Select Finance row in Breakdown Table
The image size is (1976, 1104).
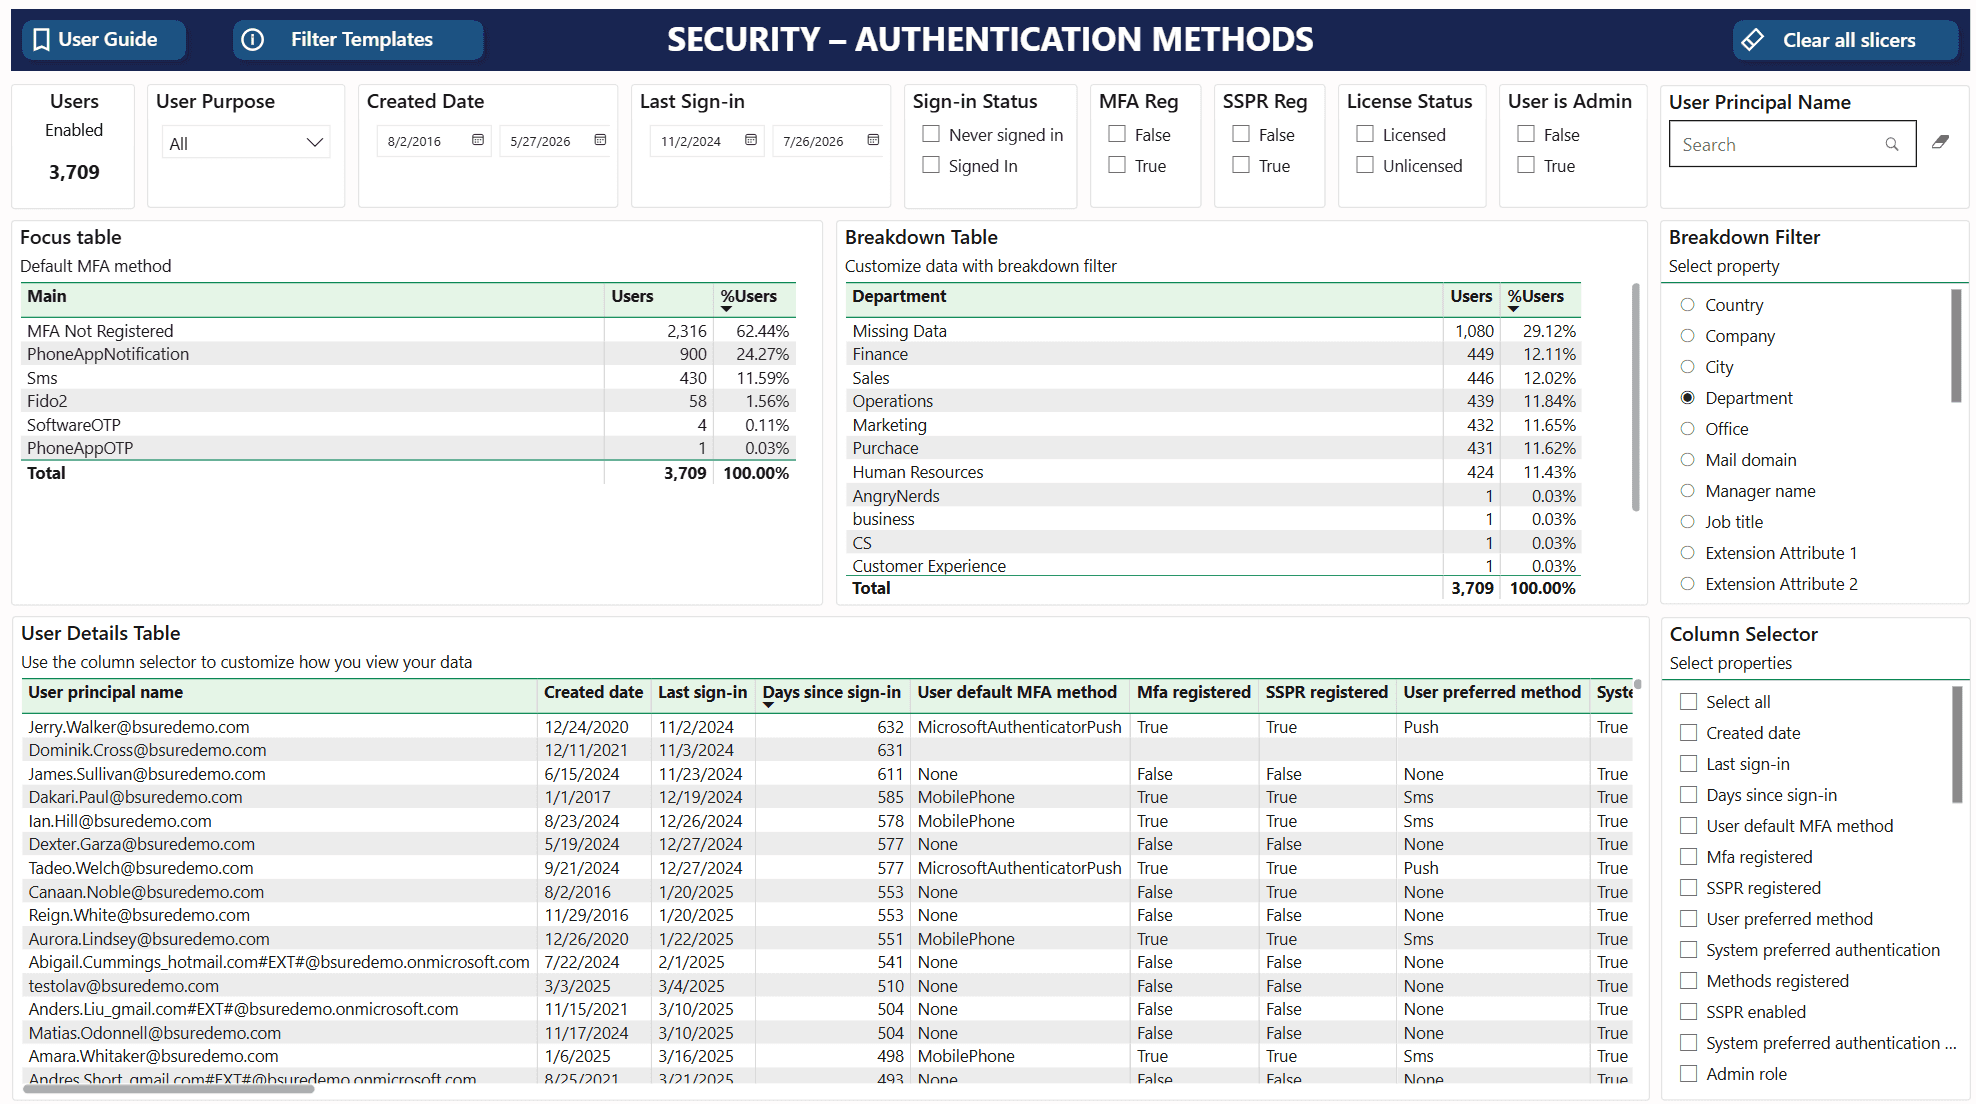1213,354
